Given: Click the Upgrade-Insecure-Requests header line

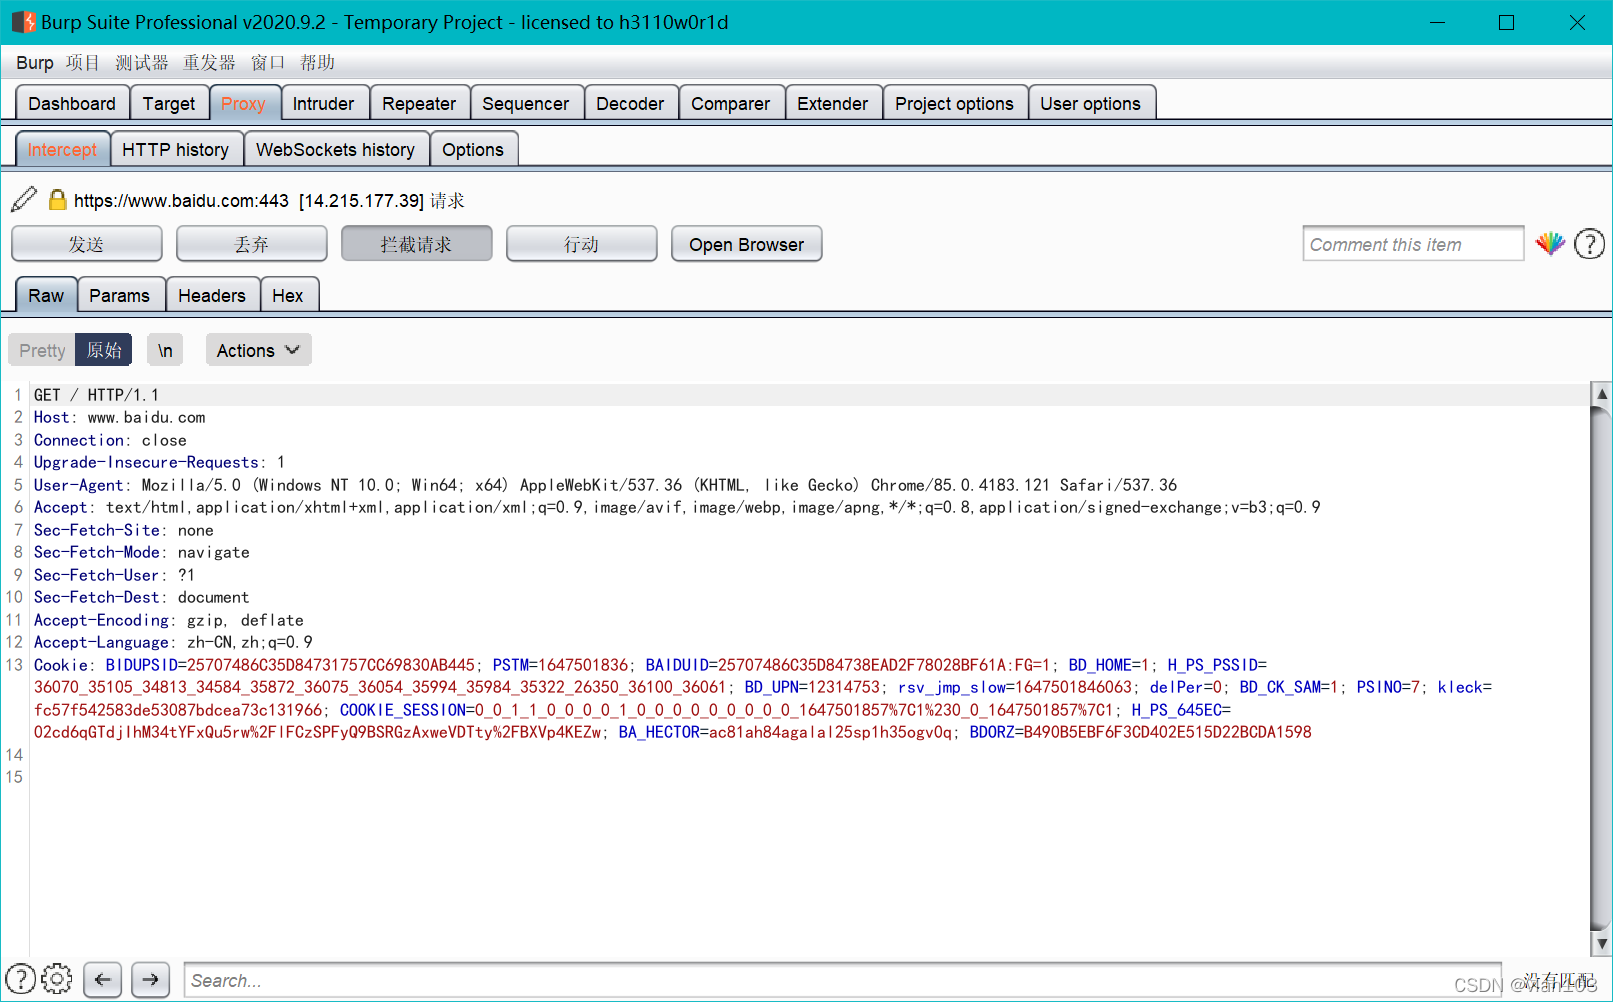Looking at the screenshot, I should [x=159, y=462].
